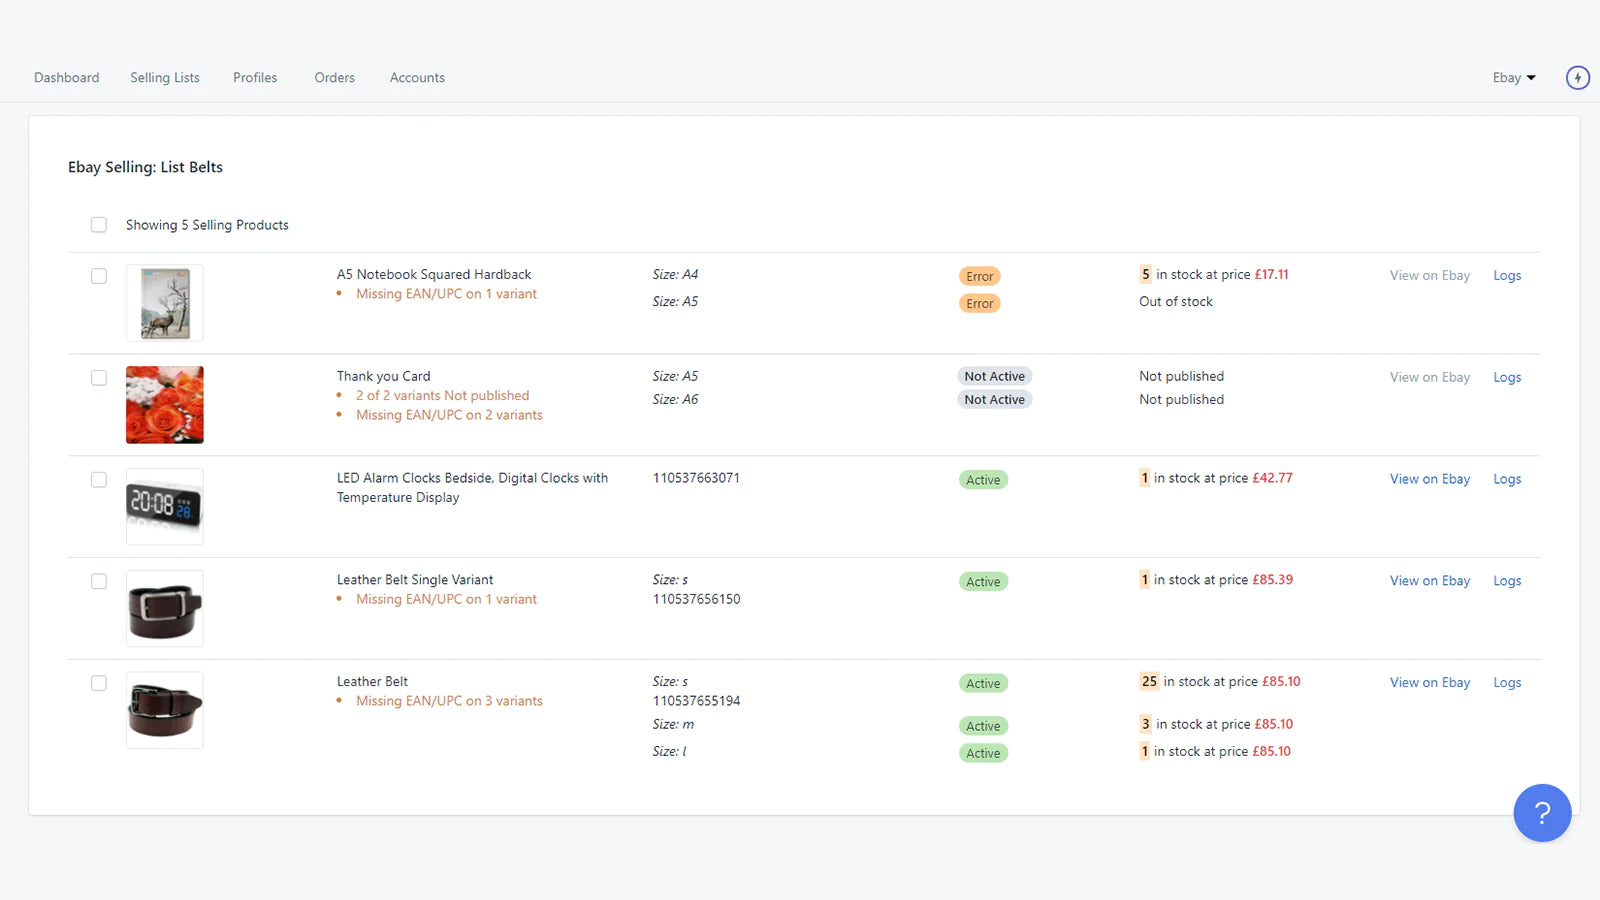Screen dimensions: 1600x900
Task: Toggle the select-all Selling Products checkbox
Action: [x=99, y=225]
